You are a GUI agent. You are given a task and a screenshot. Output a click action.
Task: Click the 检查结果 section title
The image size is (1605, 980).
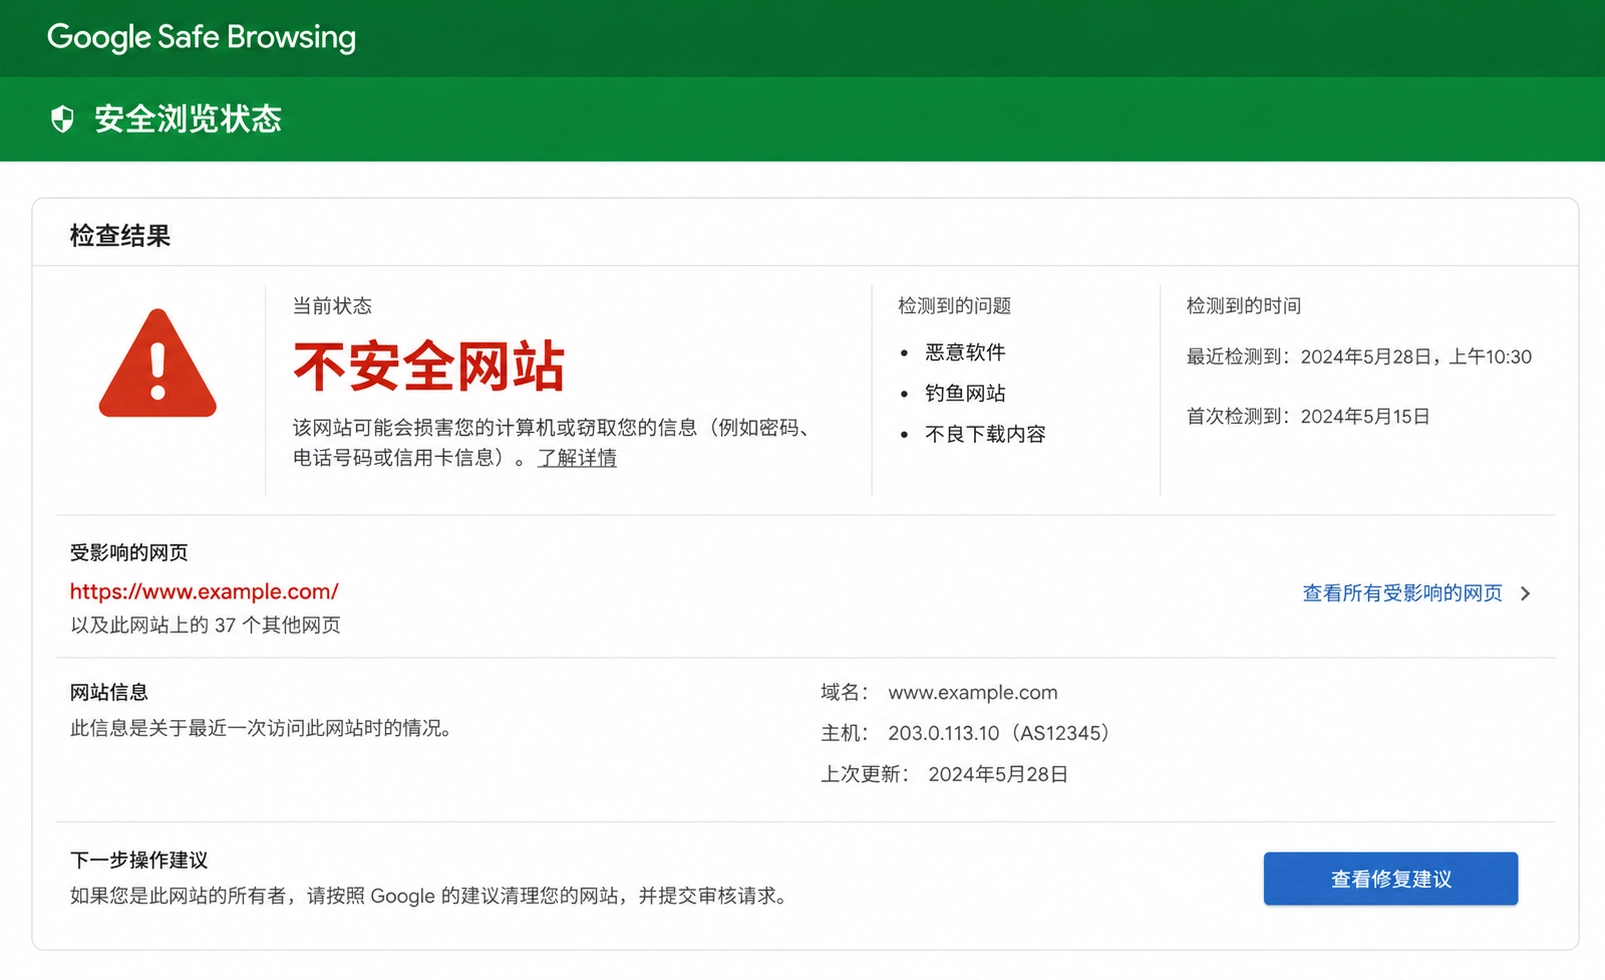(x=120, y=236)
